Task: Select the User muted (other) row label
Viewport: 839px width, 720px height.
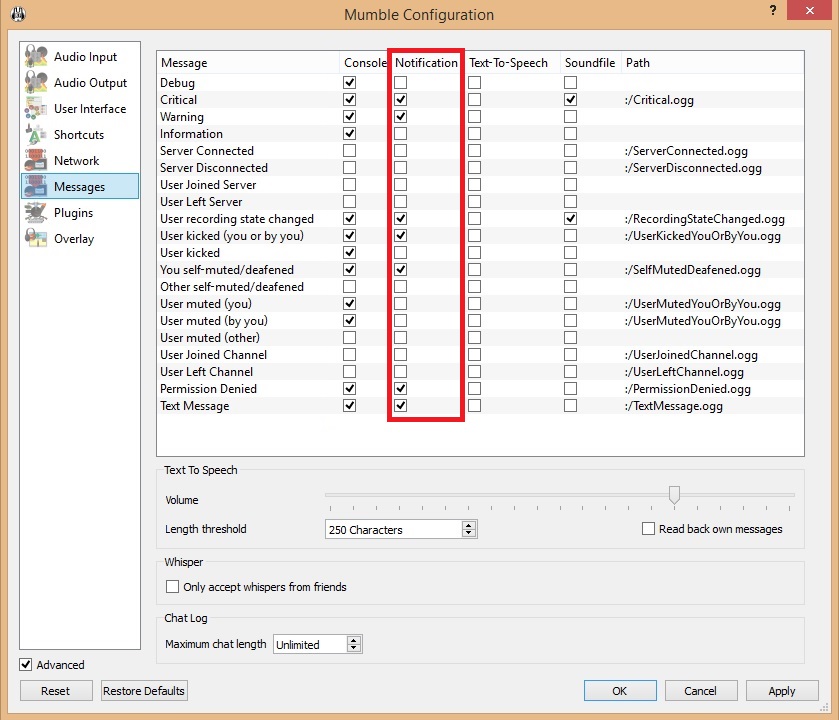Action: (210, 338)
